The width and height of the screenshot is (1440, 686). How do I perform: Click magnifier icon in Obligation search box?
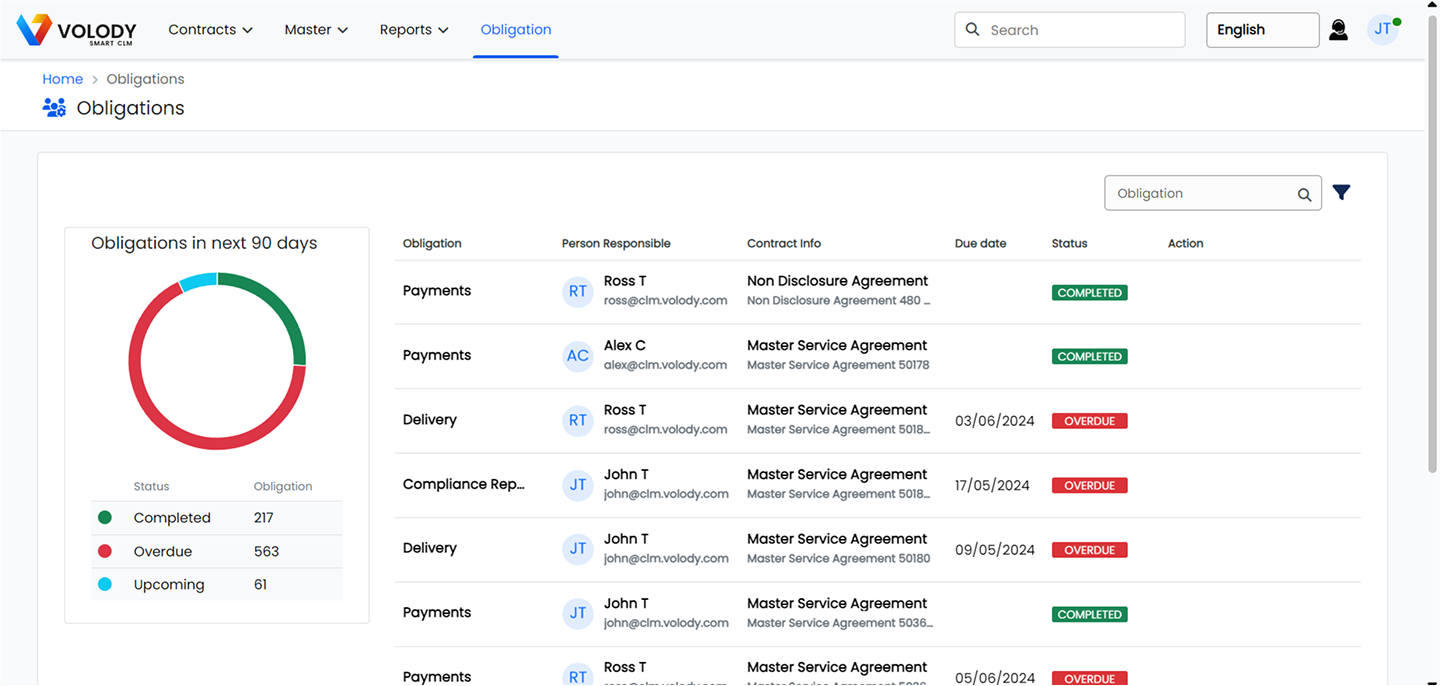[1304, 195]
